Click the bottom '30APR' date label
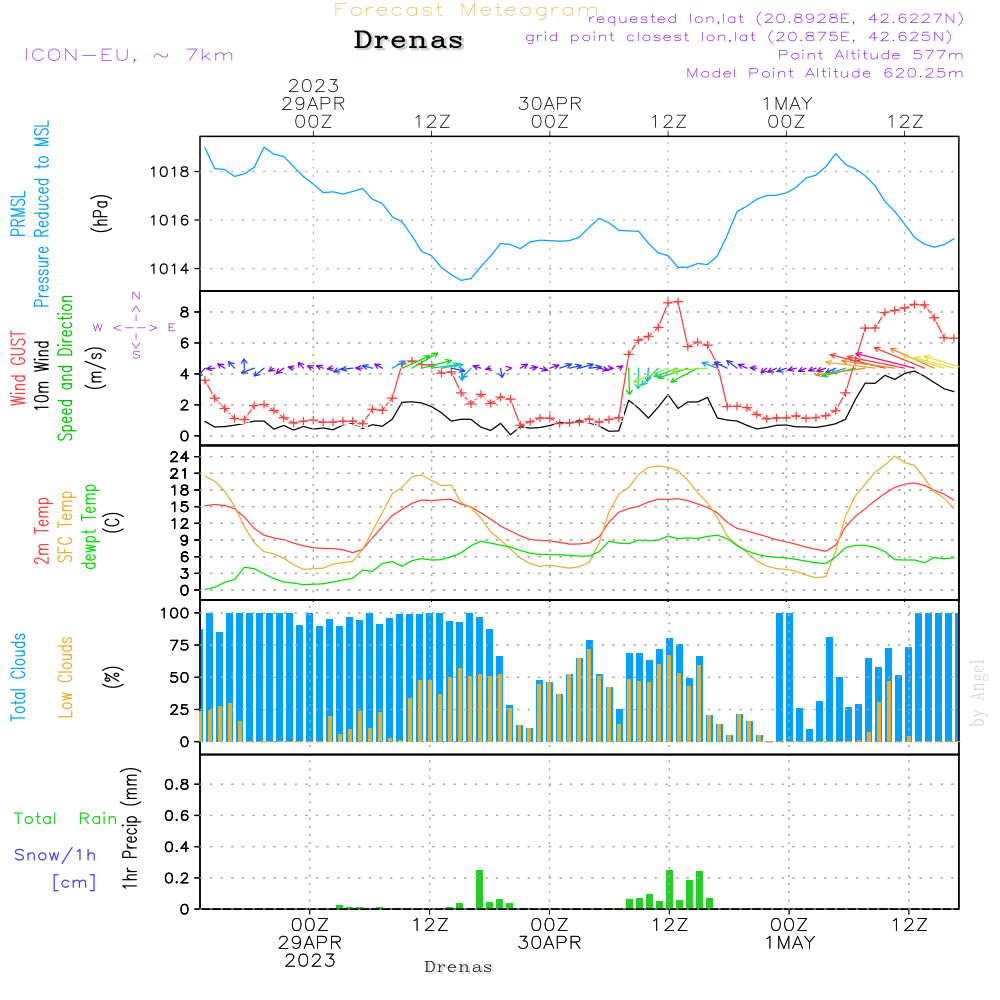1000x1000 pixels. coord(549,942)
